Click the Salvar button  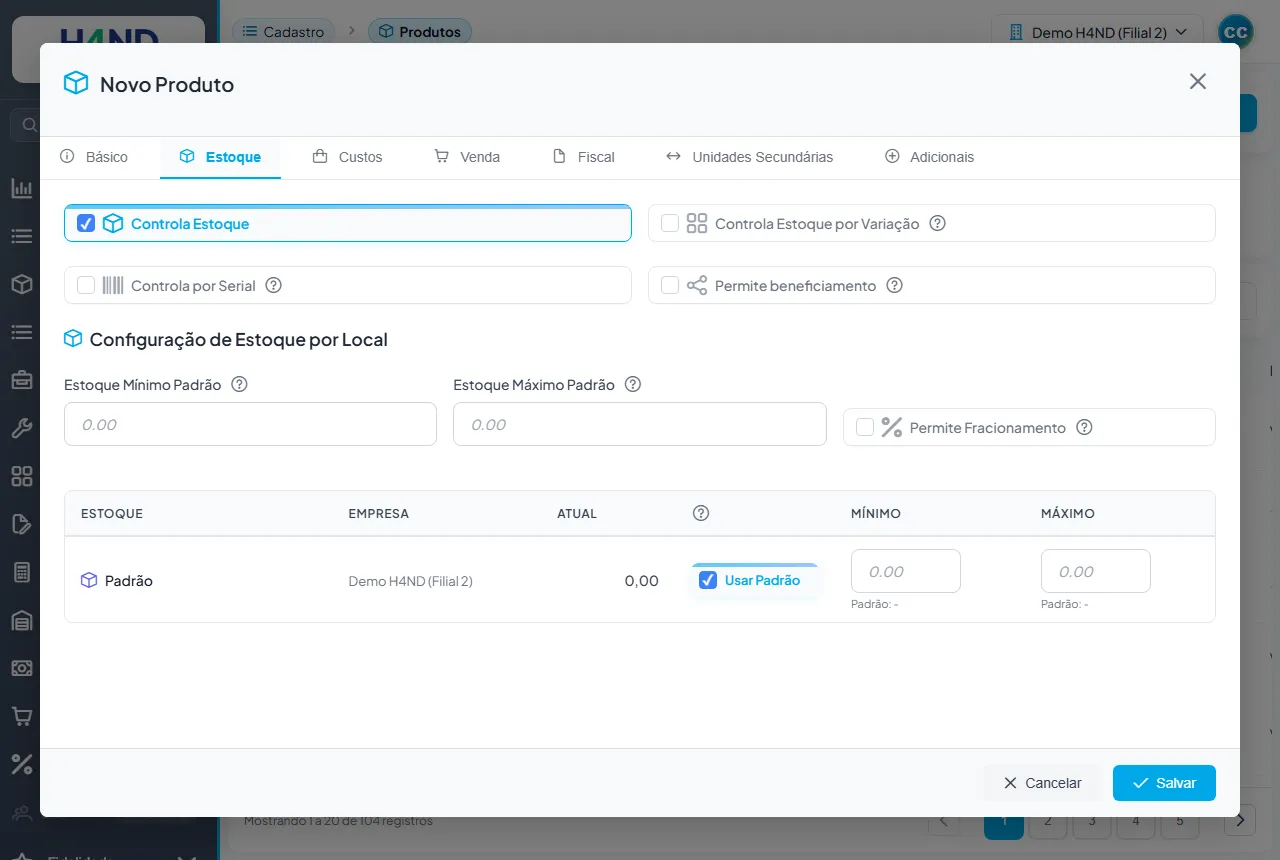[1164, 783]
